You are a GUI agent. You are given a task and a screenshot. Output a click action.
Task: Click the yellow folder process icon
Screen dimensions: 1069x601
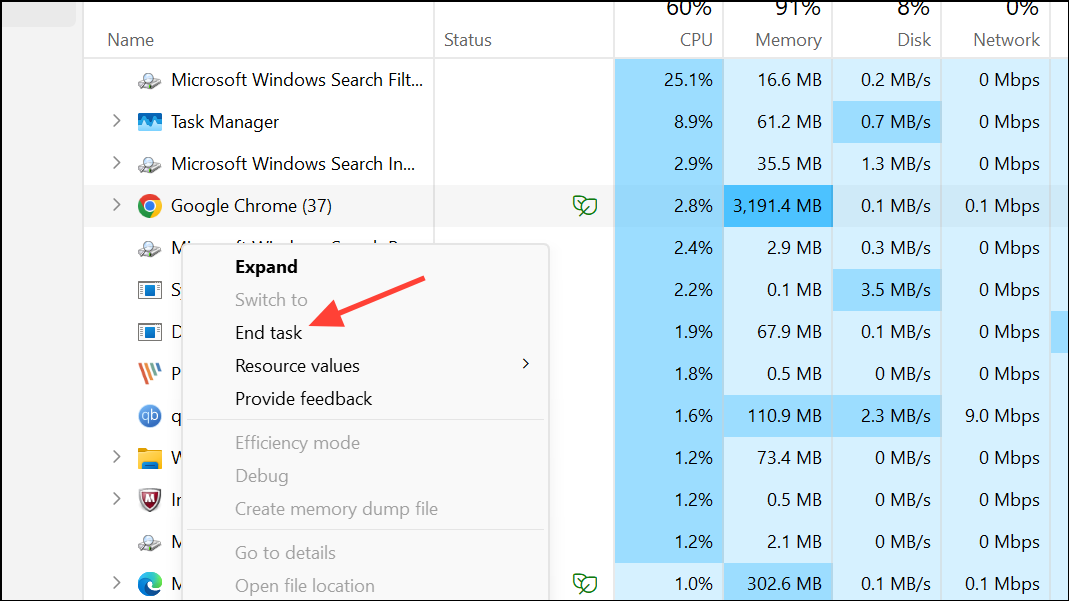[x=150, y=458]
